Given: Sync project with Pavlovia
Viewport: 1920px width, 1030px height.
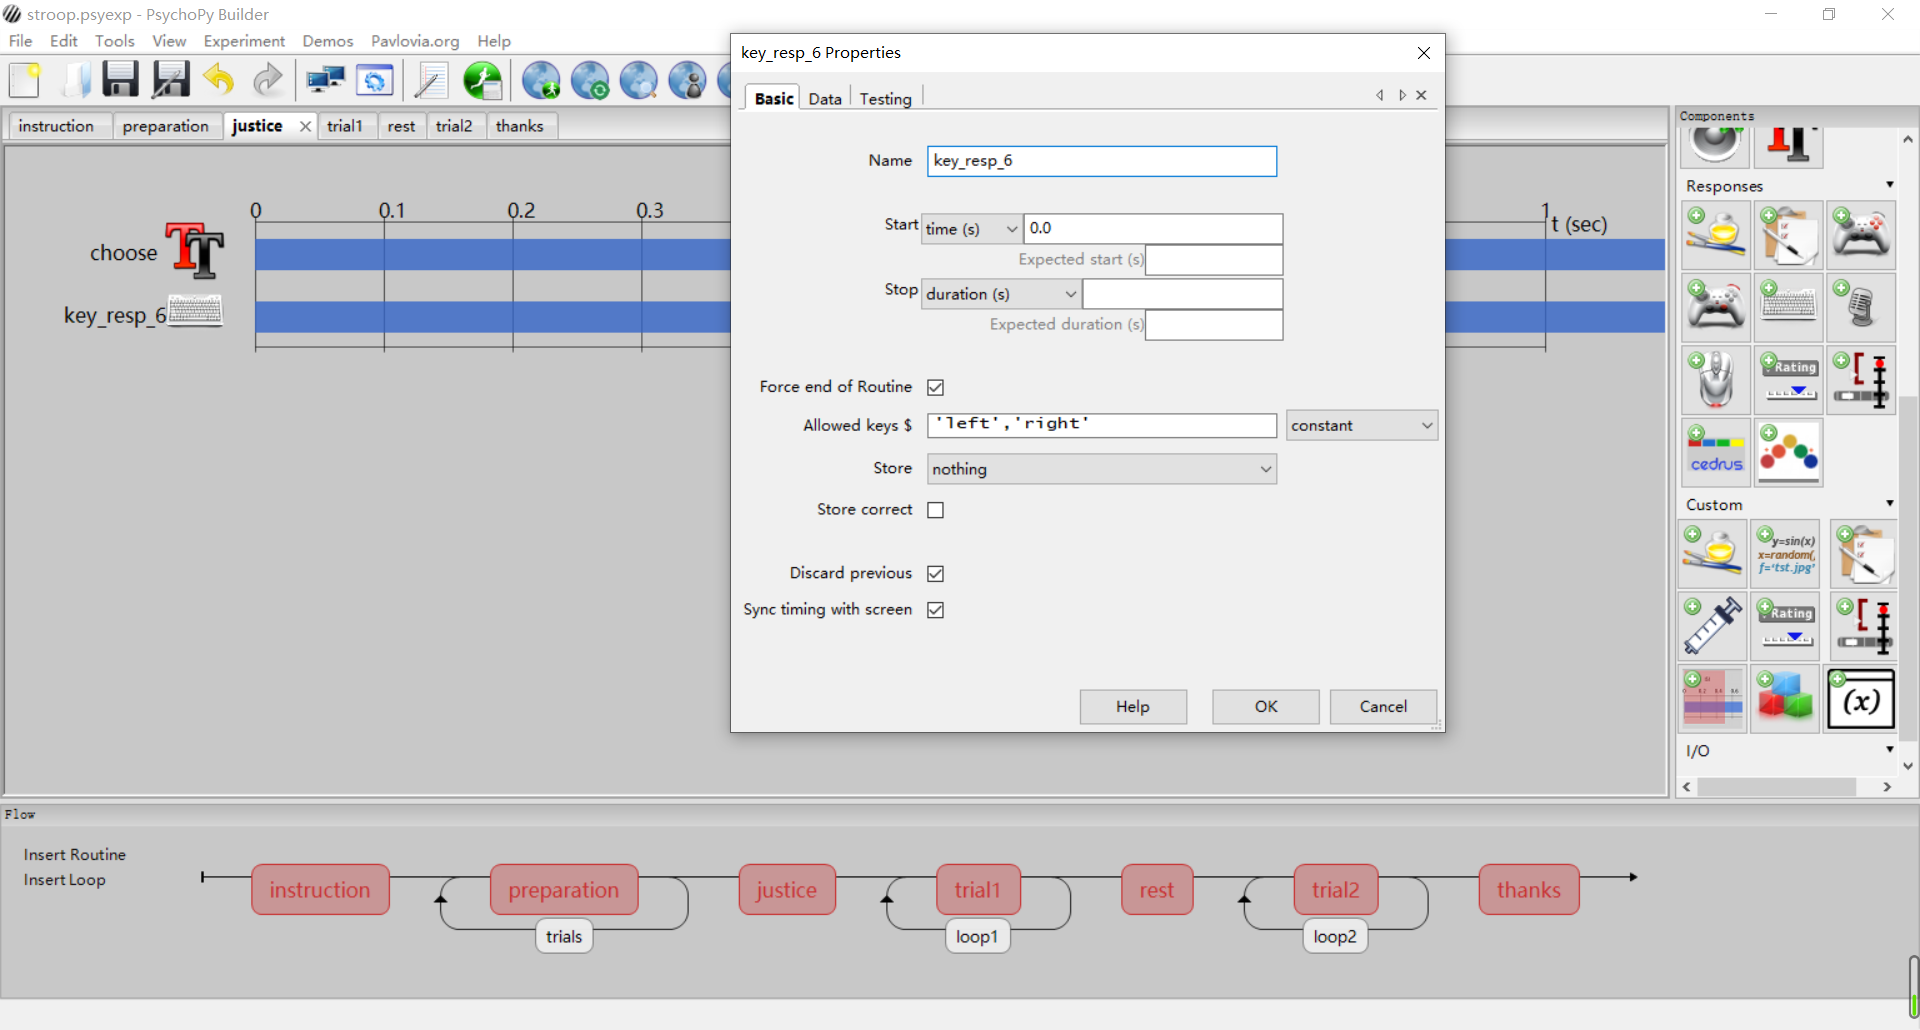Looking at the screenshot, I should (x=590, y=80).
